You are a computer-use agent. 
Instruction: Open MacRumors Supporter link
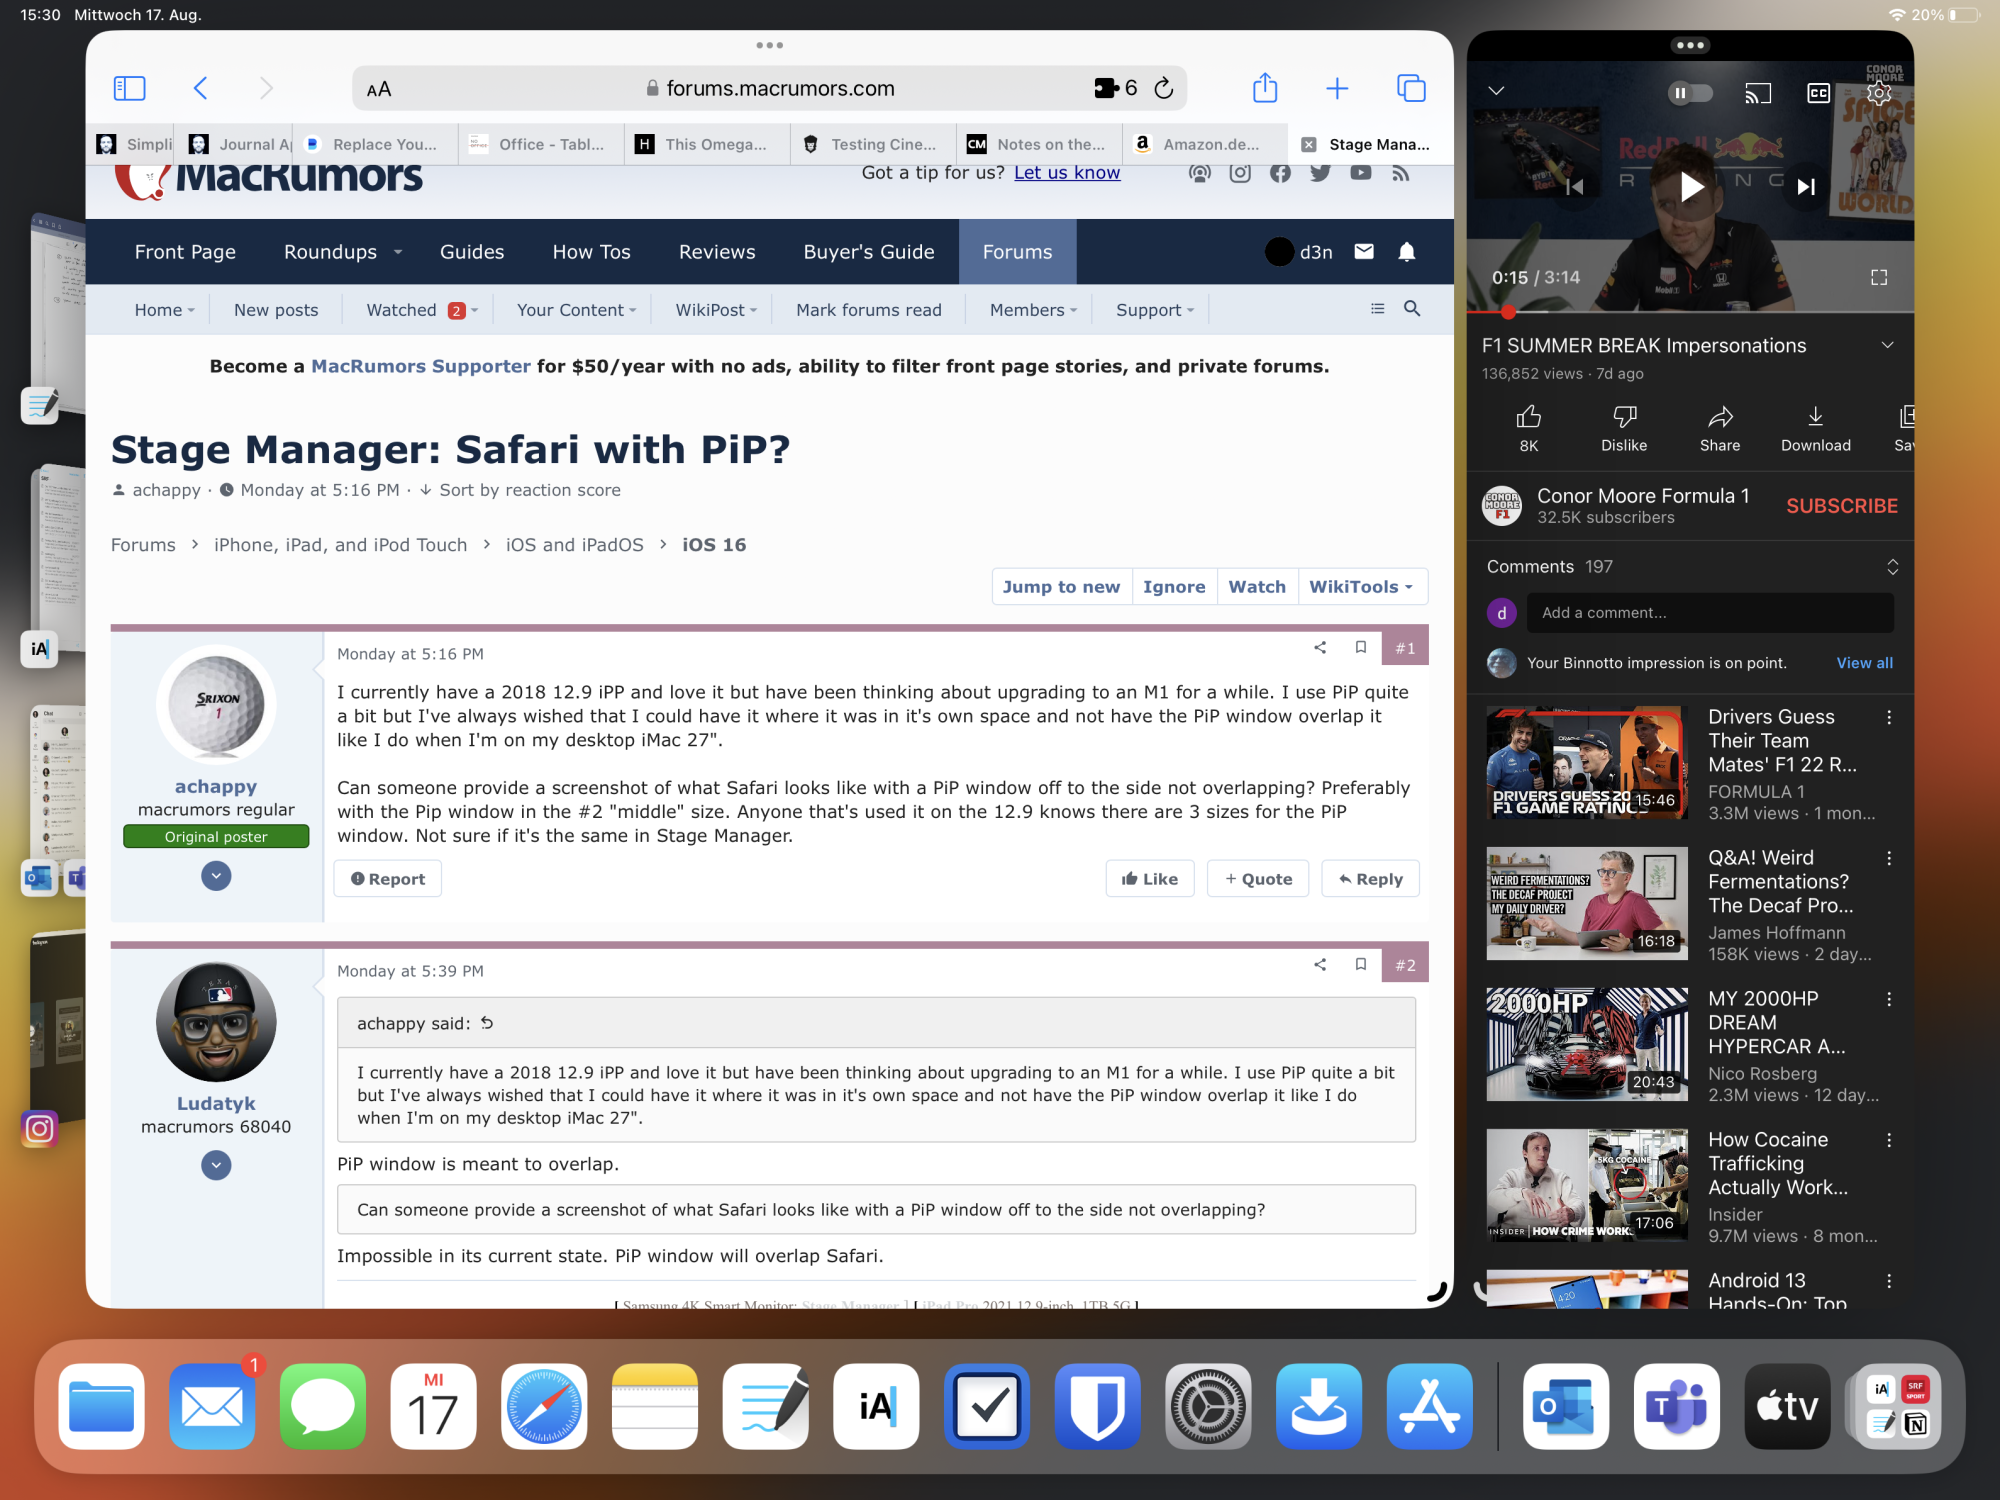click(420, 366)
